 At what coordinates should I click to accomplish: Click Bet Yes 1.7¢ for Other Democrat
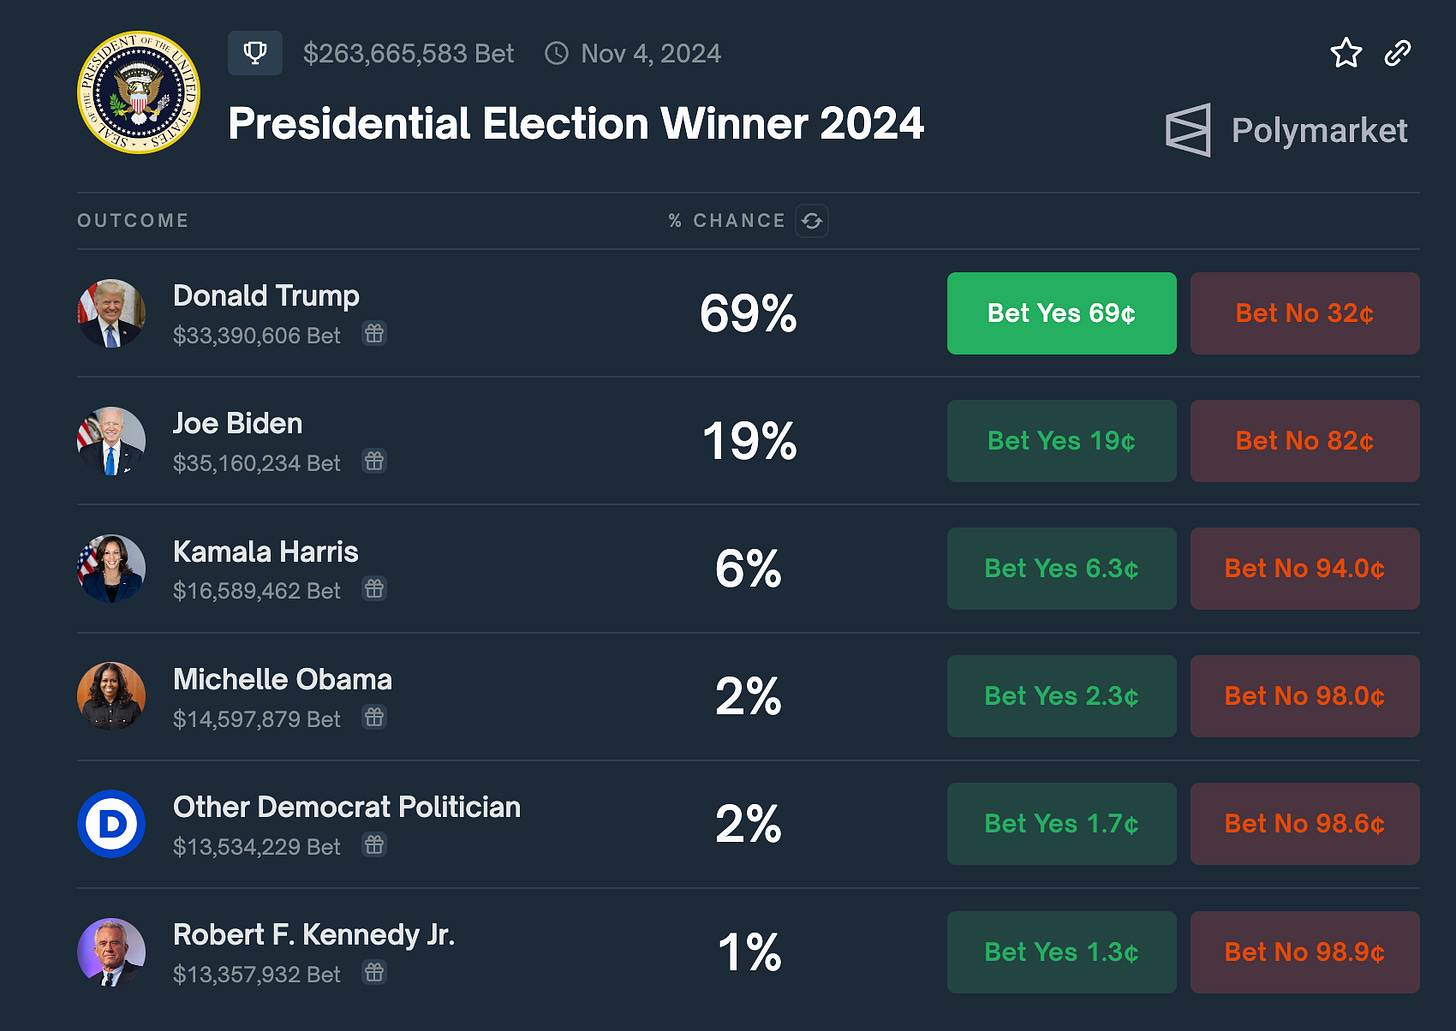[x=1061, y=824]
